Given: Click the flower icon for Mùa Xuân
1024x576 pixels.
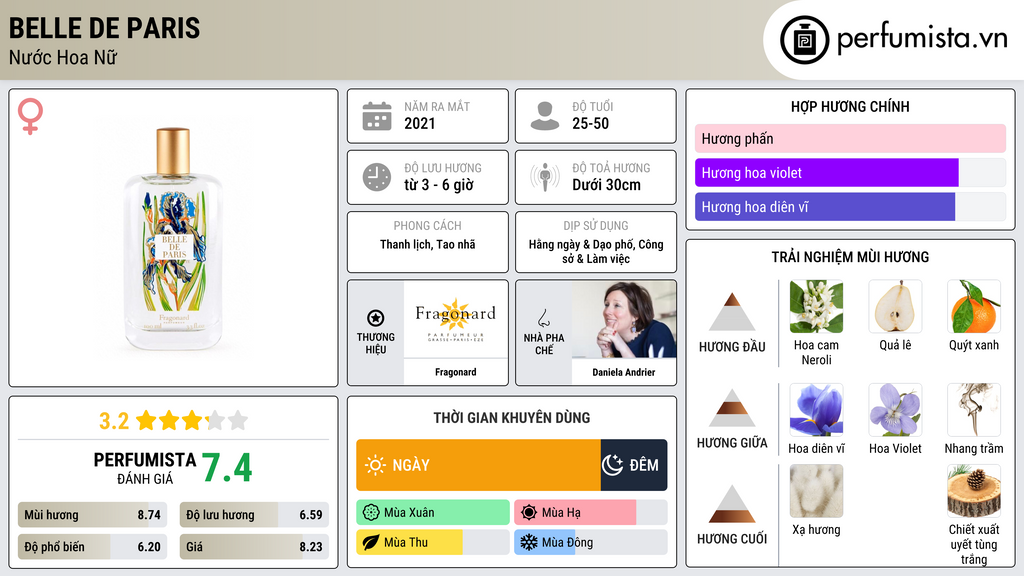Looking at the screenshot, I should pyautogui.click(x=371, y=513).
